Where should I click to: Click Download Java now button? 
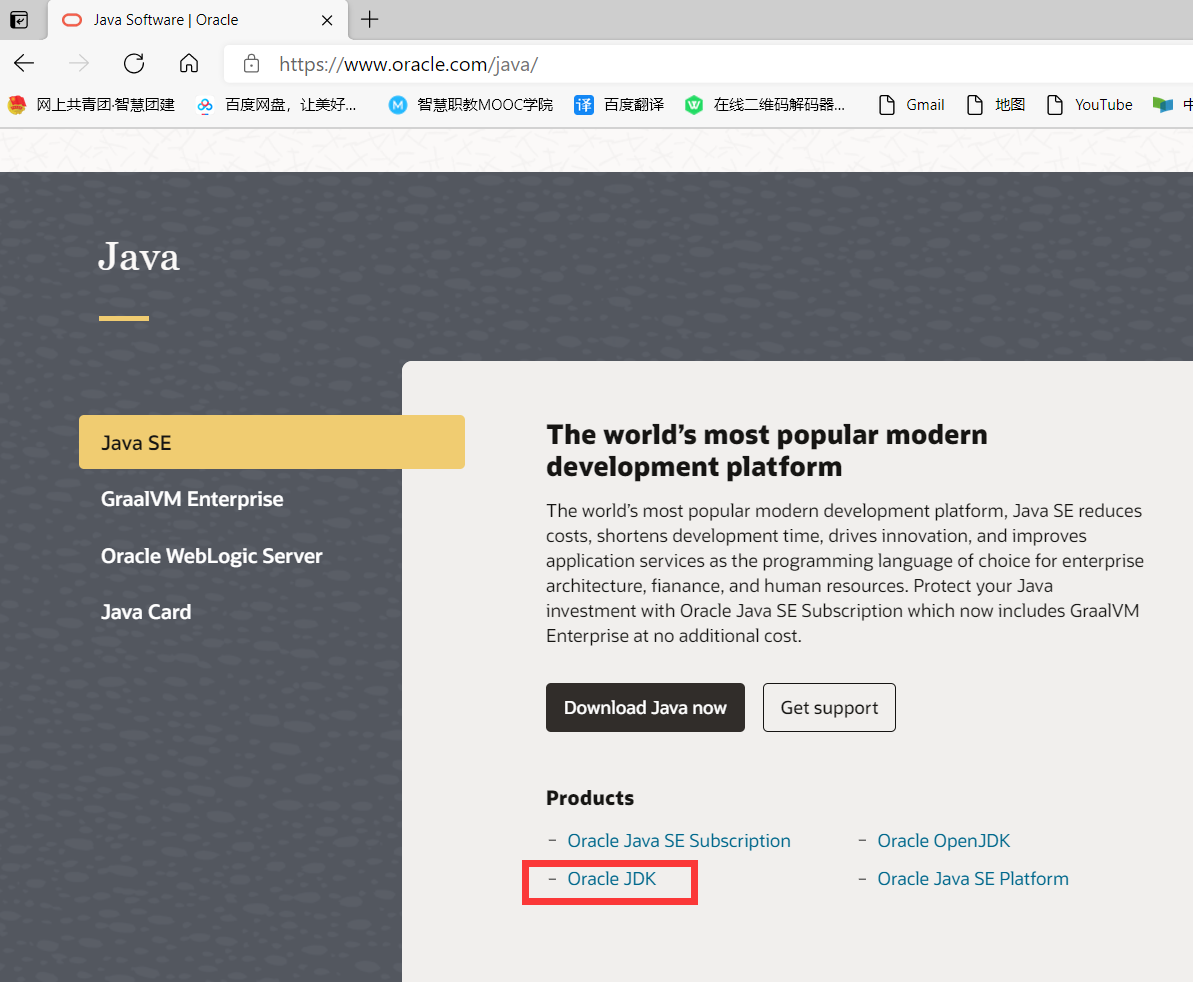[645, 707]
